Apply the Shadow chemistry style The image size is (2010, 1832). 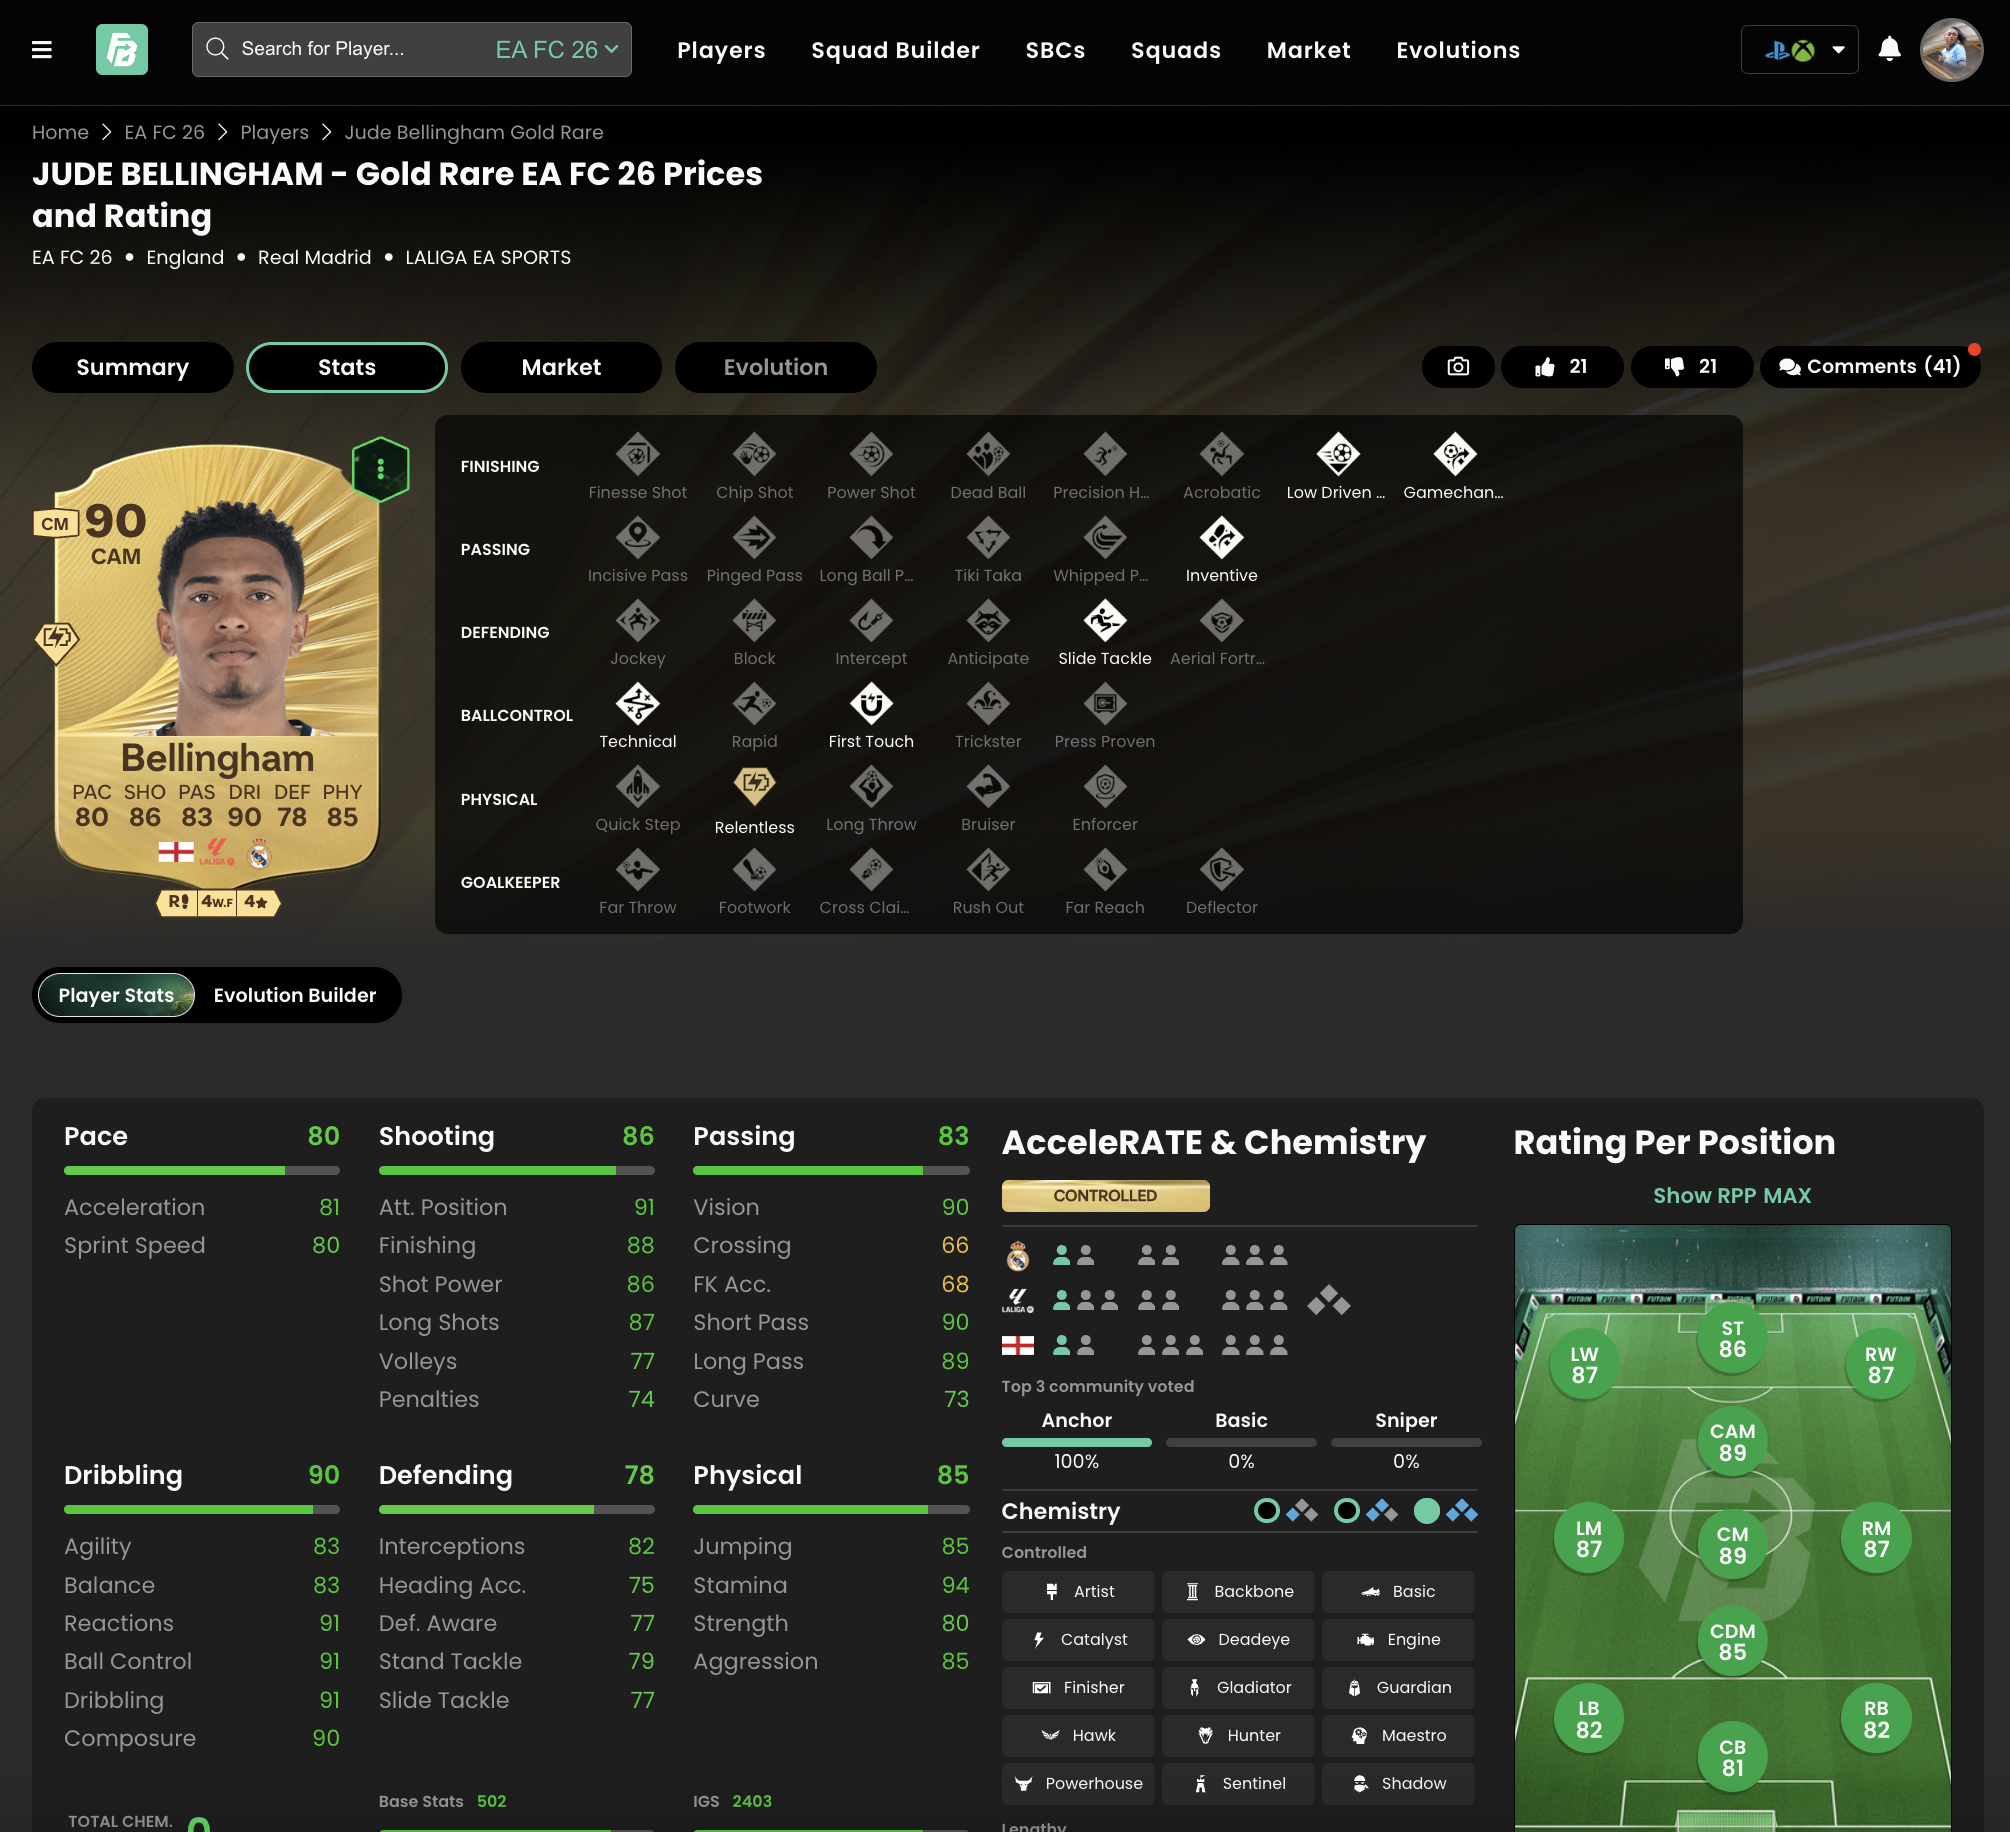coord(1398,1783)
